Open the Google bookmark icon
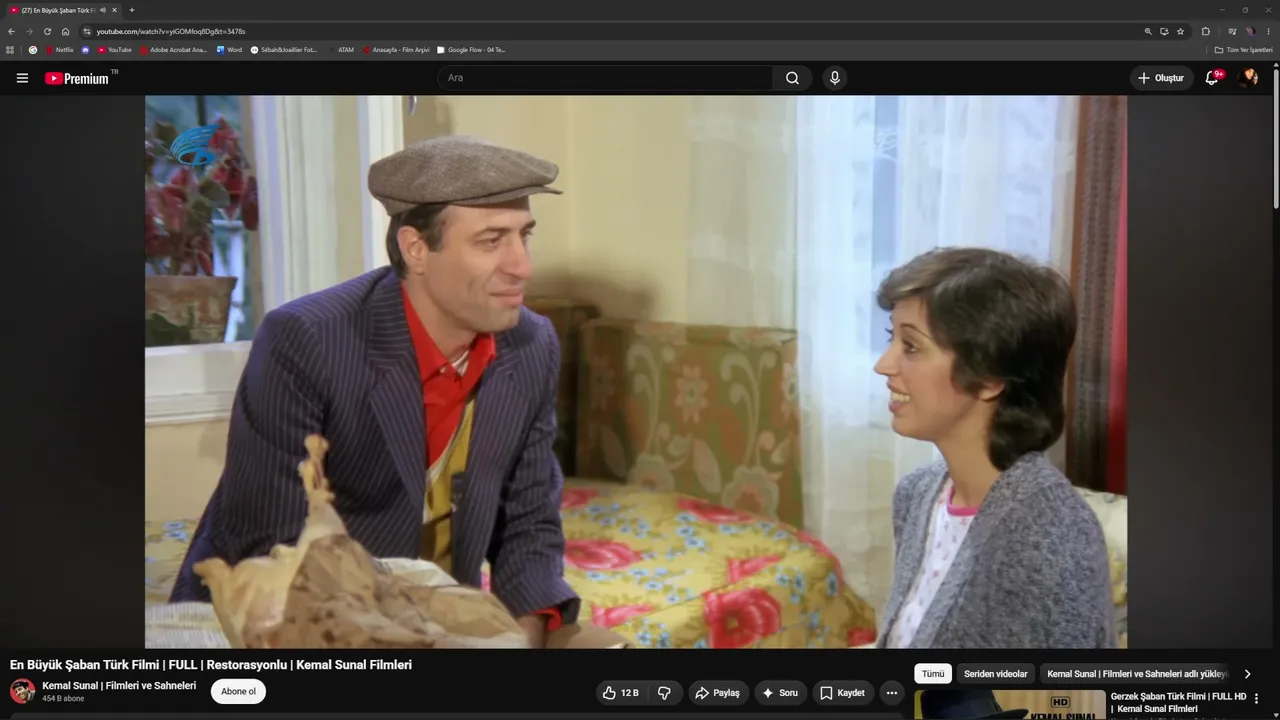The image size is (1280, 720). point(33,50)
